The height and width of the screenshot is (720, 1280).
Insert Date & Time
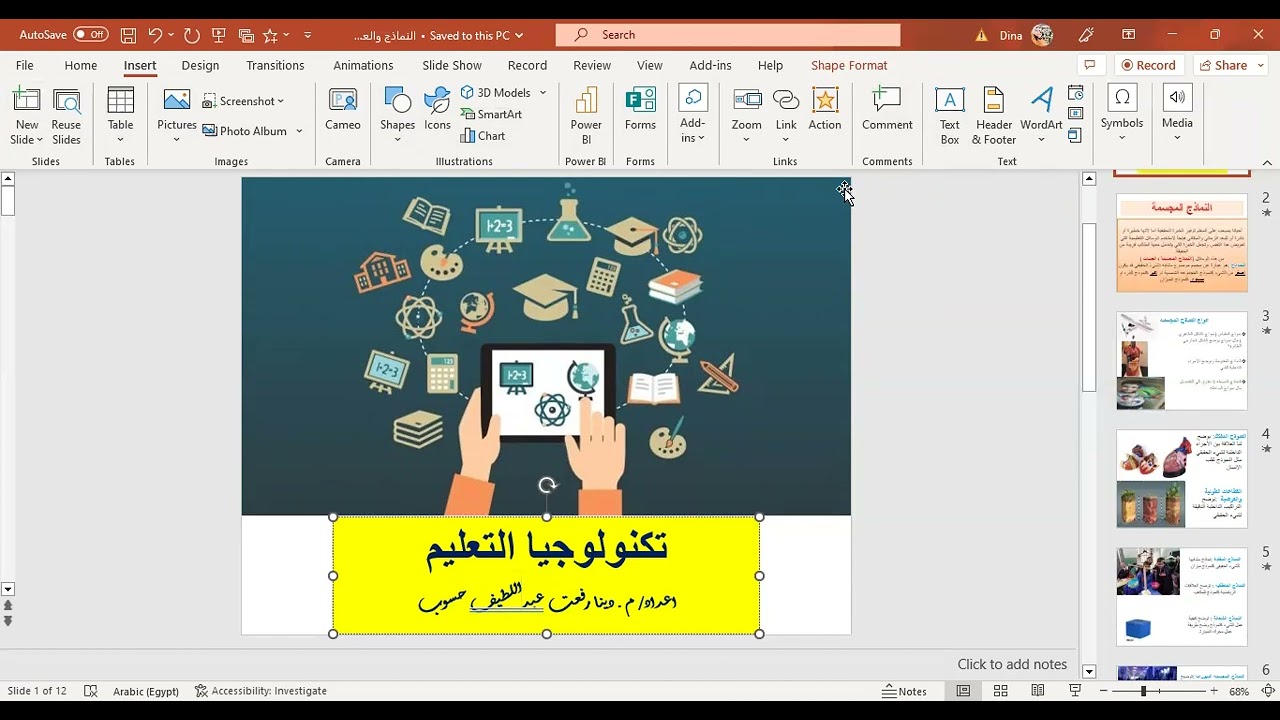(1076, 93)
